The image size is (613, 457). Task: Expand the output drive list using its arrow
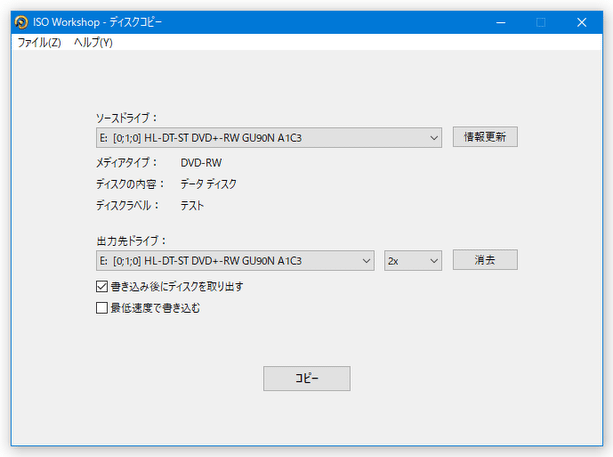point(365,260)
